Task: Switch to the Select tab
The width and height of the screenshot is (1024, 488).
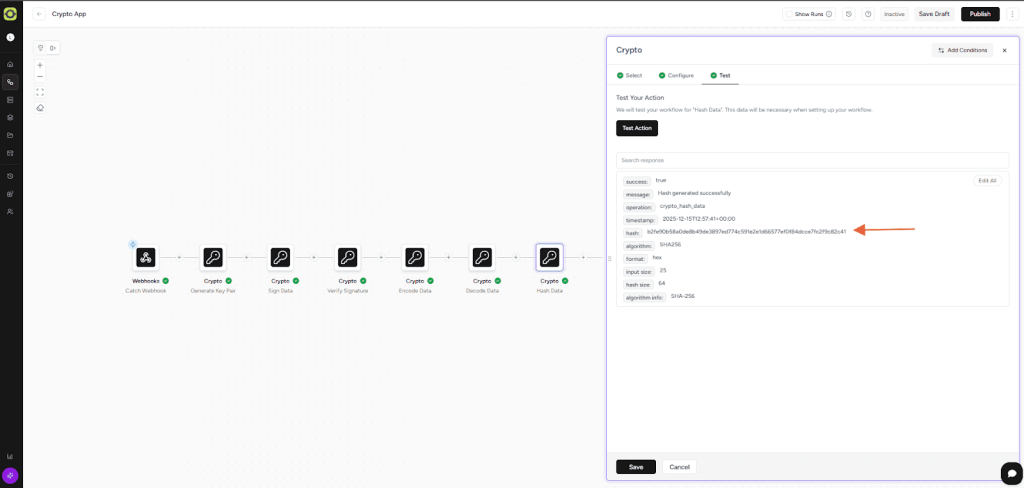Action: [629, 75]
